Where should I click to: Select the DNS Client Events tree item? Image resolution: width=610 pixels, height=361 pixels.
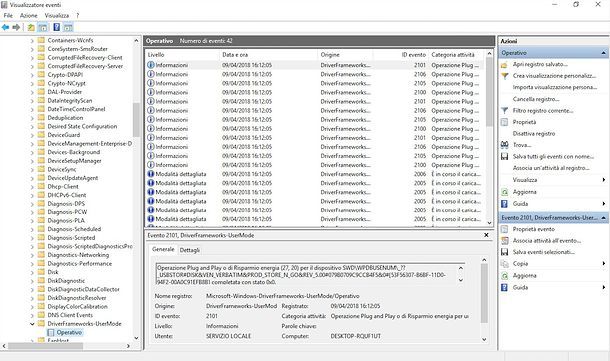point(70,315)
